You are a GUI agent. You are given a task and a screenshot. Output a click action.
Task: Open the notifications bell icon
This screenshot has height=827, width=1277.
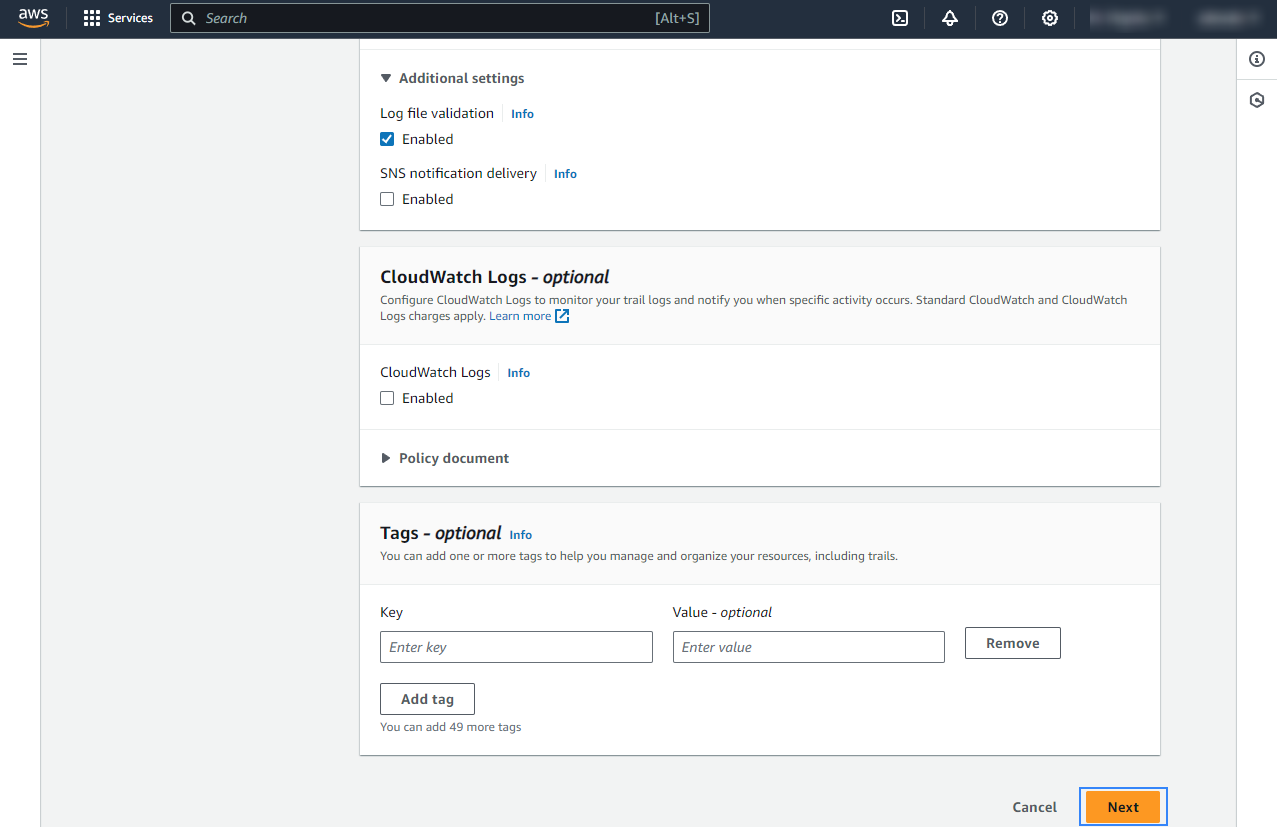pyautogui.click(x=950, y=18)
